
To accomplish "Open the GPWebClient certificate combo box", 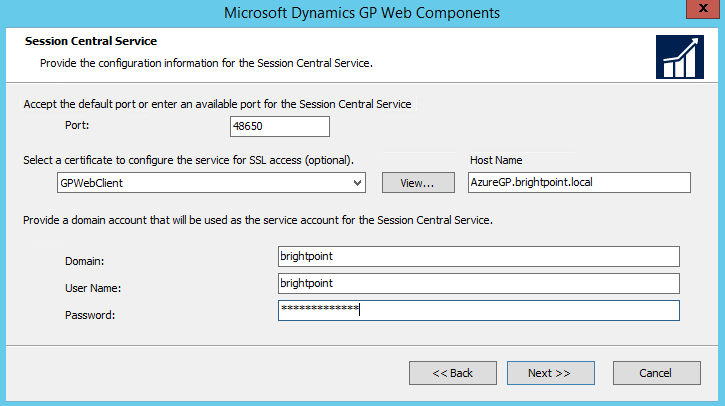I will (208, 183).
